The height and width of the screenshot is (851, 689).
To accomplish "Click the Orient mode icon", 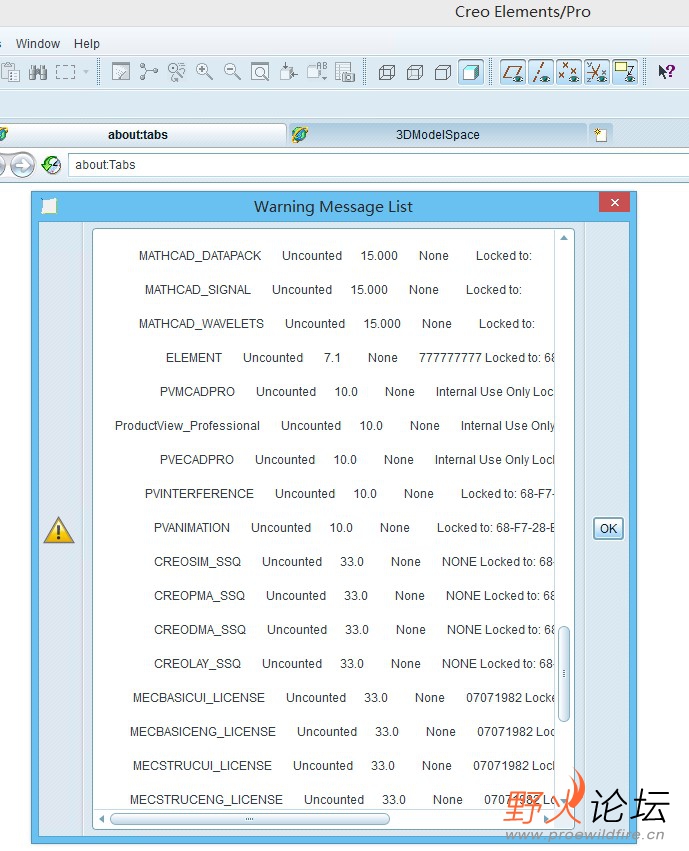I will click(176, 72).
